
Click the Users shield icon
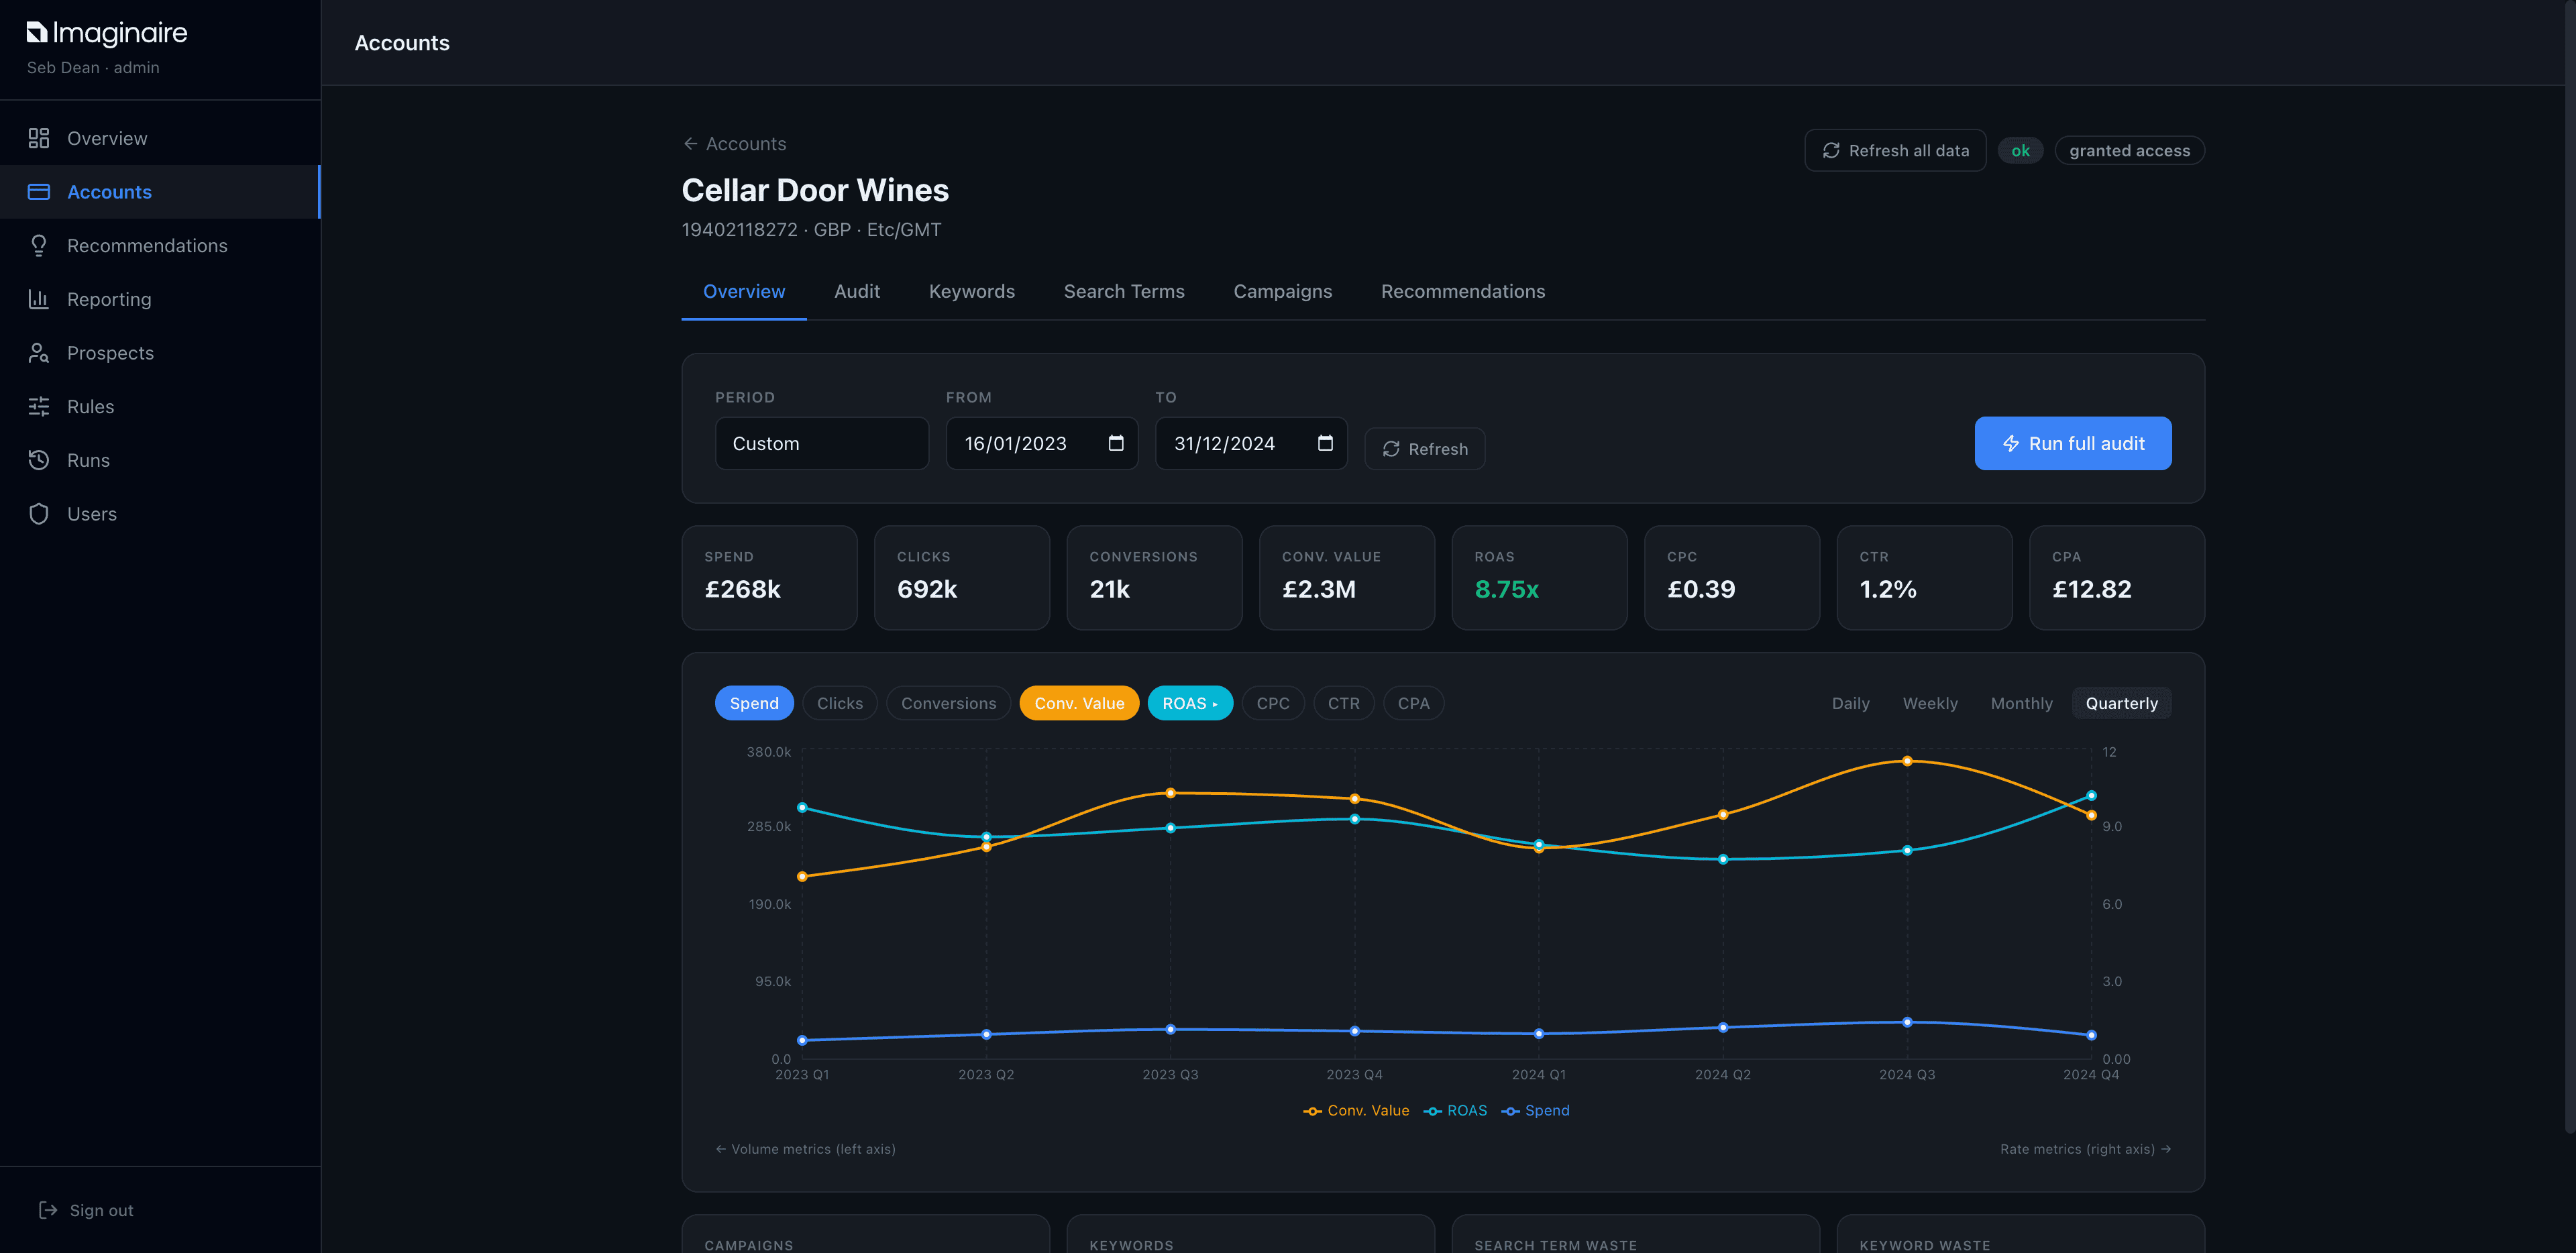(39, 514)
